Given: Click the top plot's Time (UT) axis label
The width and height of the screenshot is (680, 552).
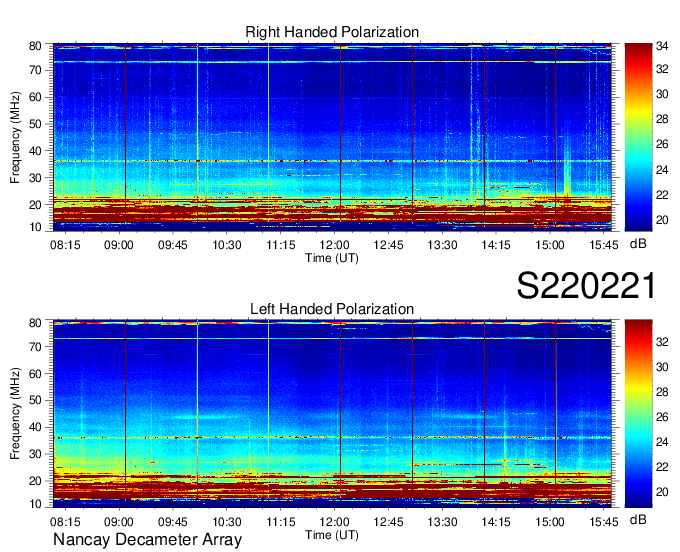Looking at the screenshot, I should (332, 258).
